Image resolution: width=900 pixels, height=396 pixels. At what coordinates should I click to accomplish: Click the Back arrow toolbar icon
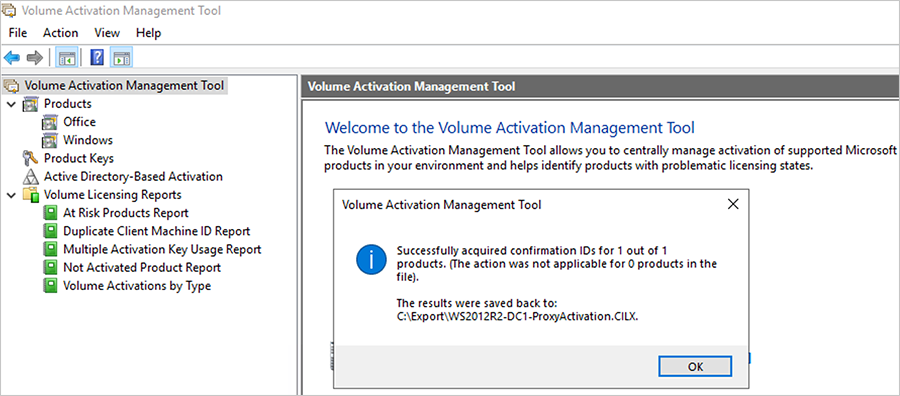tap(12, 57)
